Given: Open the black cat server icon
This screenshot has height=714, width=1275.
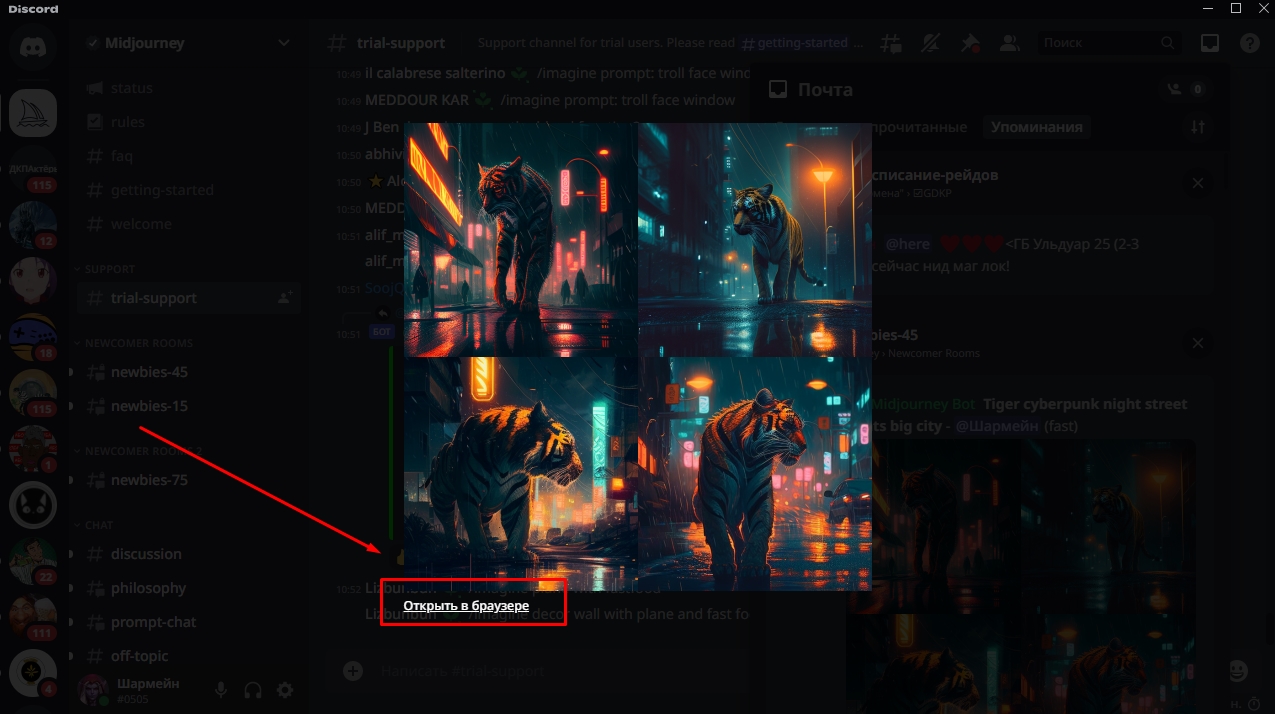Looking at the screenshot, I should (33, 505).
